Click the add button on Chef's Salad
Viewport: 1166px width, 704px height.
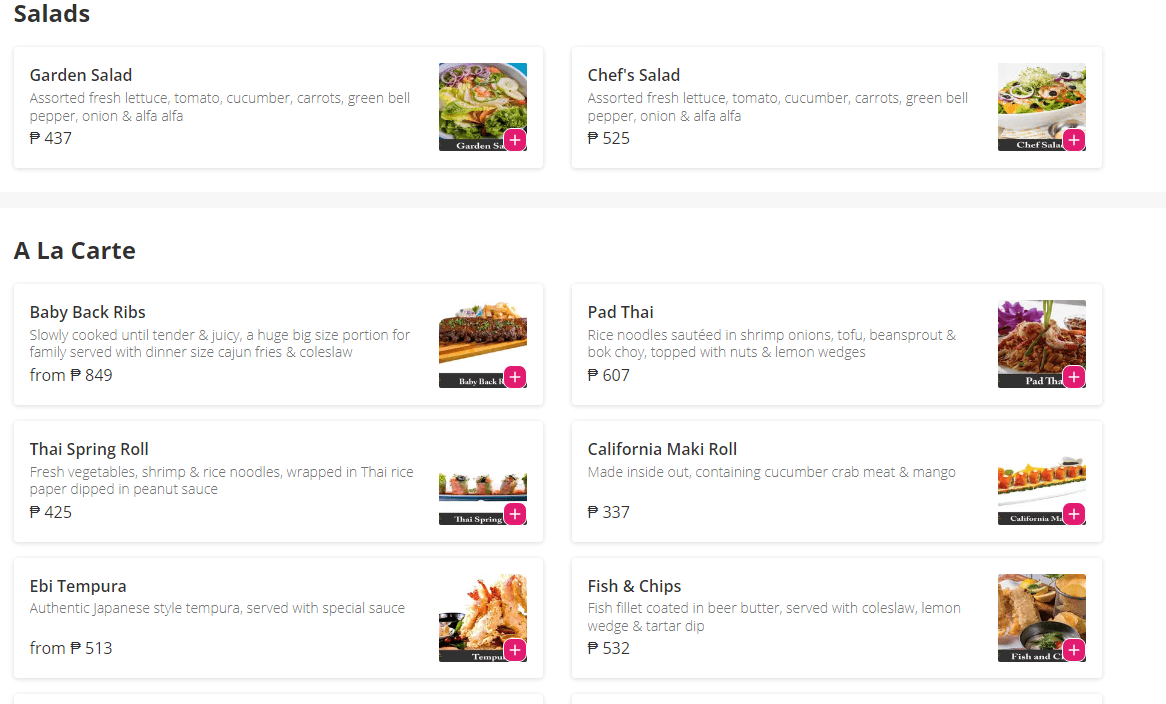tap(1073, 140)
